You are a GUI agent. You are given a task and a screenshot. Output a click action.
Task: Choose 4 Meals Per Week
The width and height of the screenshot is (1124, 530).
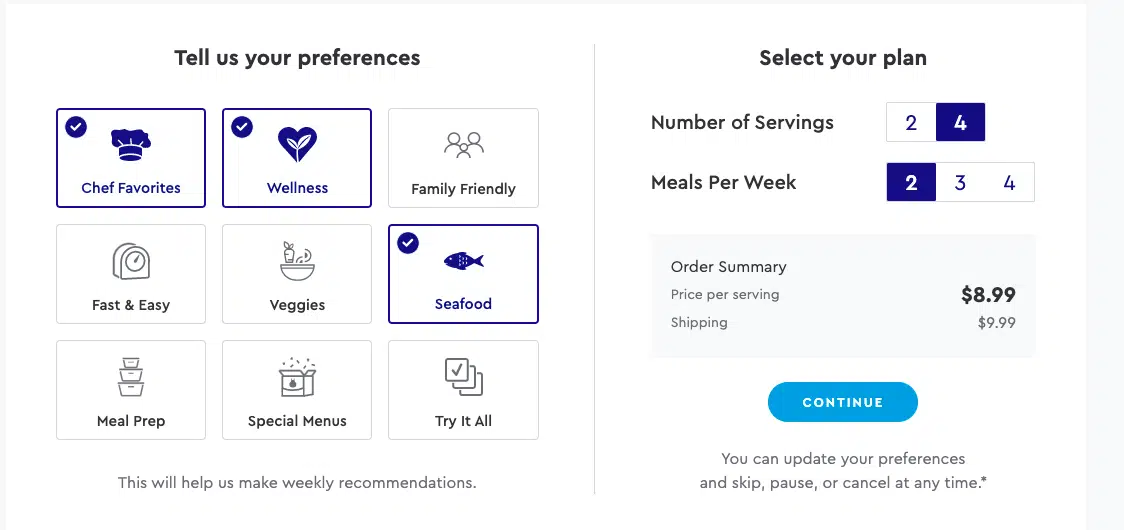tap(1009, 182)
